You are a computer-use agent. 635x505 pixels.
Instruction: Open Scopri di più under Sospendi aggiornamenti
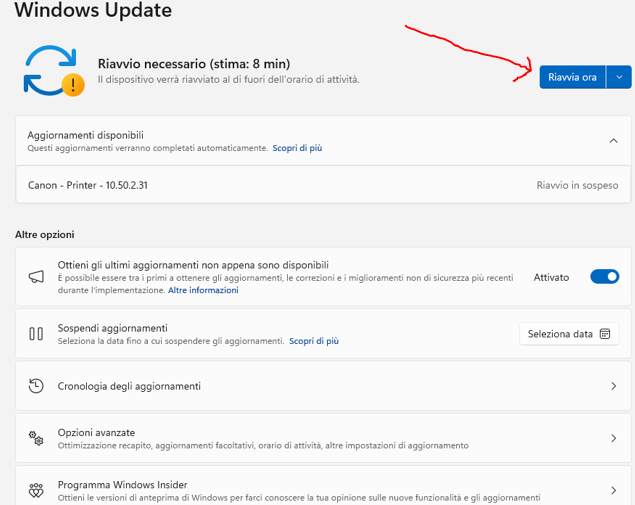(x=314, y=341)
